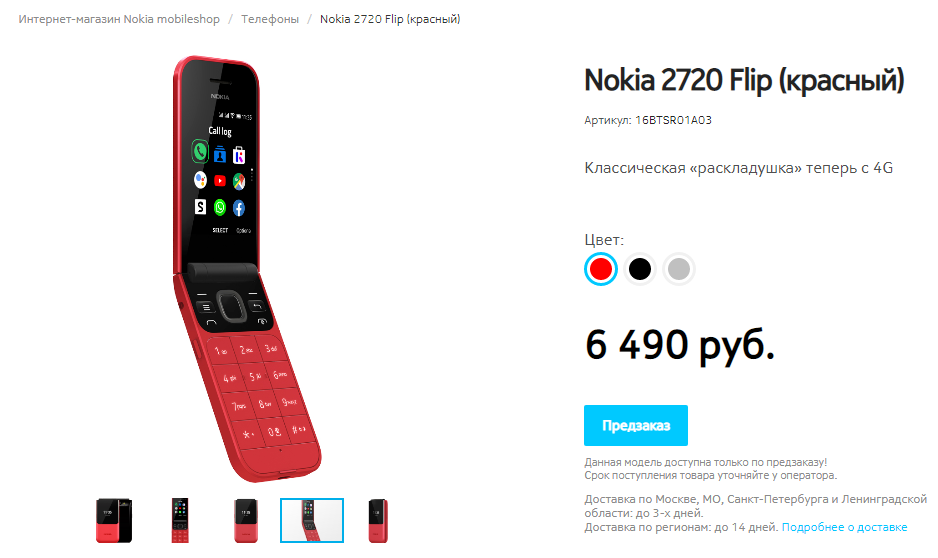This screenshot has height=558, width=938.
Task: Click the red YouTube icon on phone
Action: (x=220, y=181)
